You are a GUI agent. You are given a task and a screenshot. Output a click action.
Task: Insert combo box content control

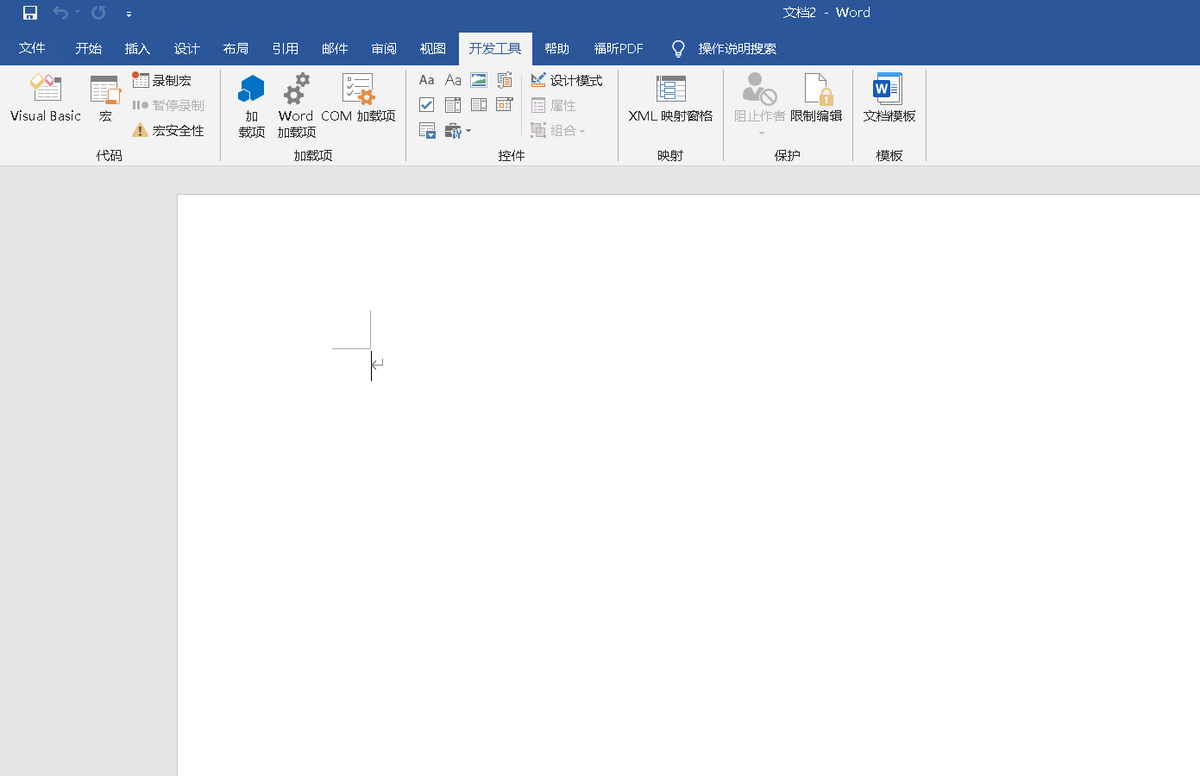coord(453,105)
